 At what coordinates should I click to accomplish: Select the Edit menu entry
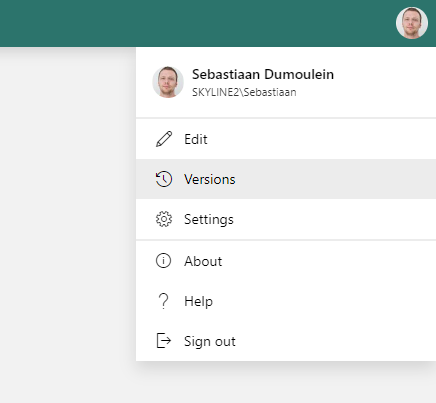(x=286, y=139)
